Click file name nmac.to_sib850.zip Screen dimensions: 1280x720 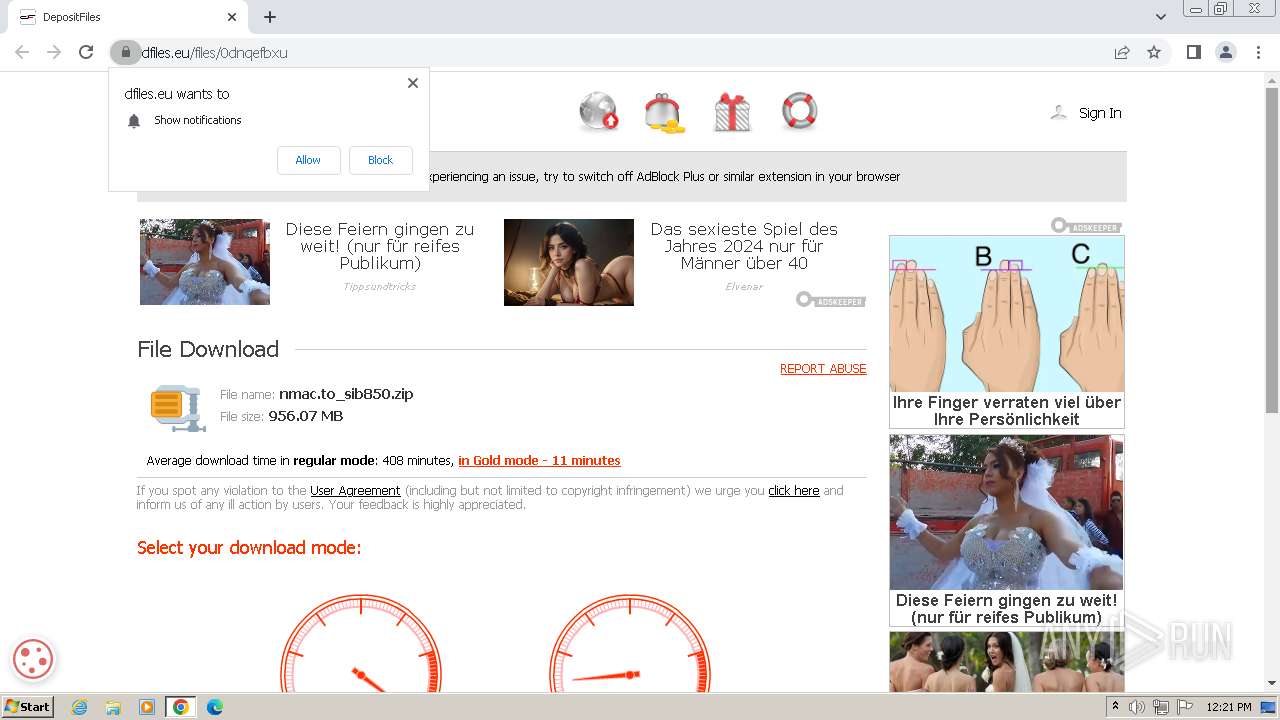[346, 394]
